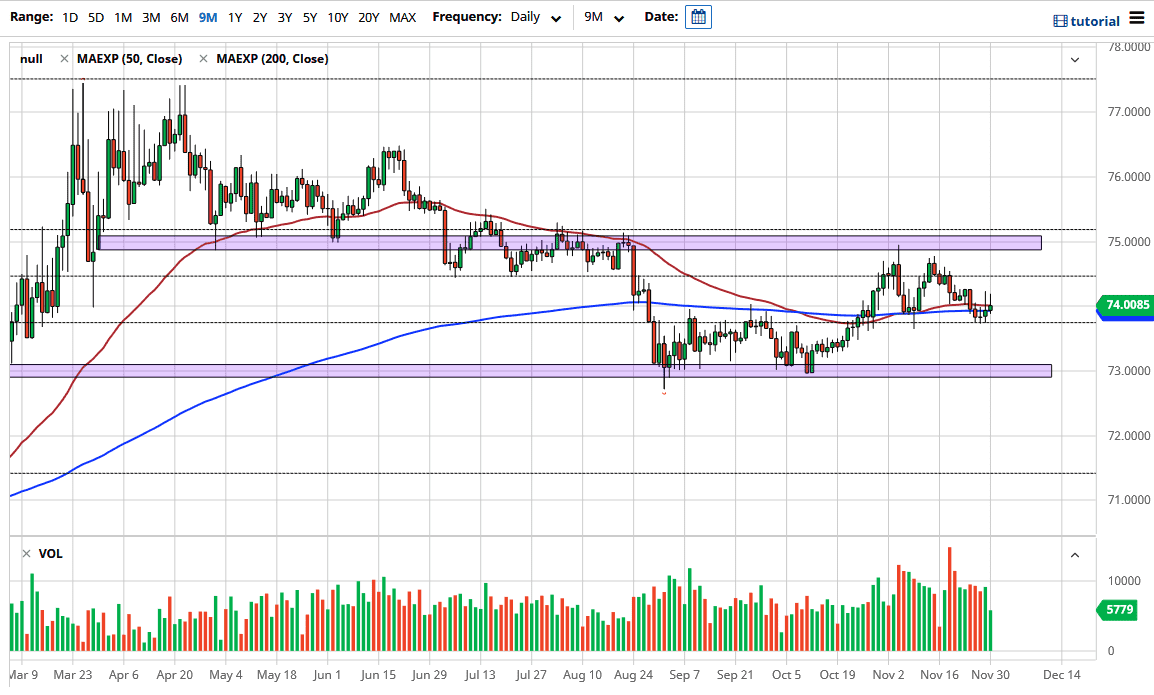Click the Dec 14 date axis label
Viewport: 1154px width, 695px height.
pyautogui.click(x=1062, y=674)
